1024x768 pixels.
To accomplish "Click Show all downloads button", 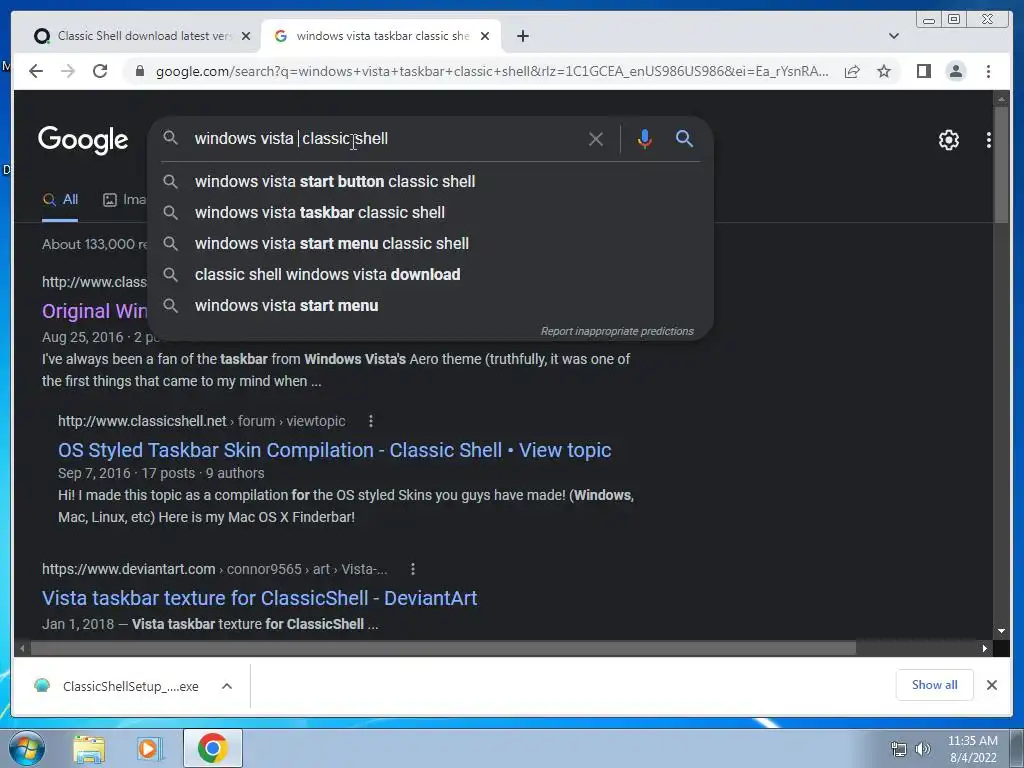I will (x=935, y=685).
